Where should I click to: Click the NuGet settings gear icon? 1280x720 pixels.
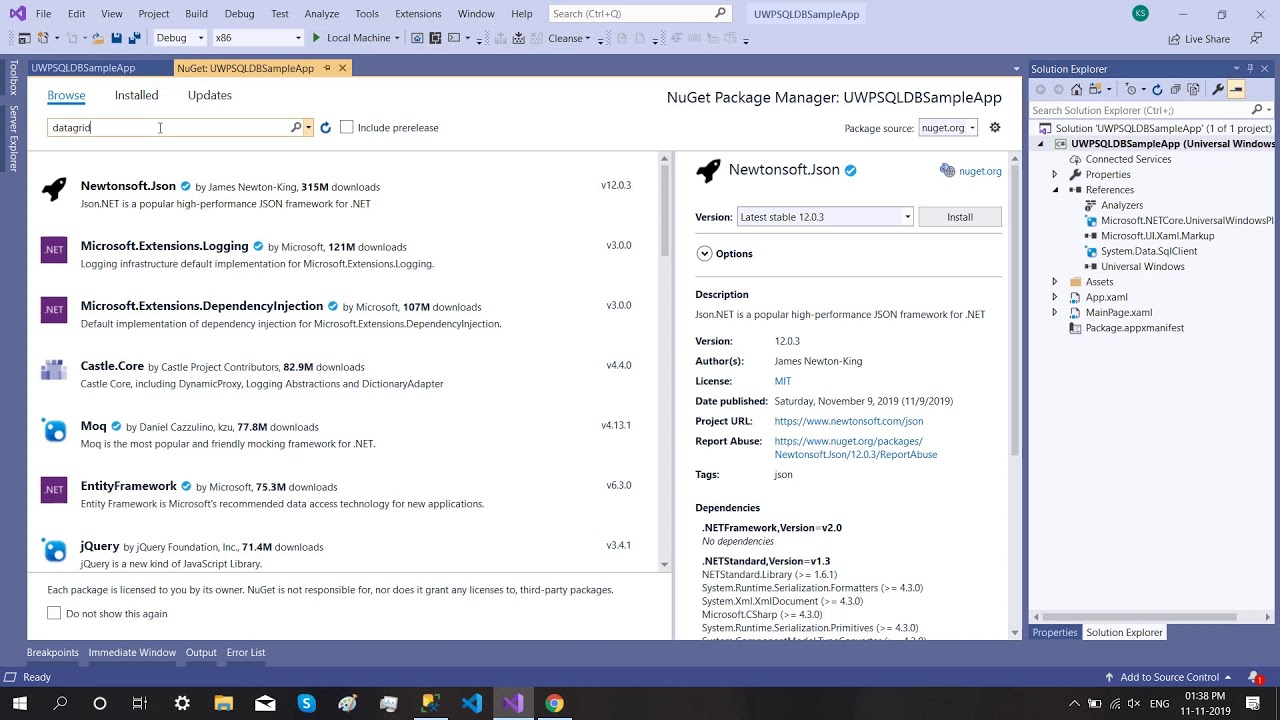pos(995,127)
